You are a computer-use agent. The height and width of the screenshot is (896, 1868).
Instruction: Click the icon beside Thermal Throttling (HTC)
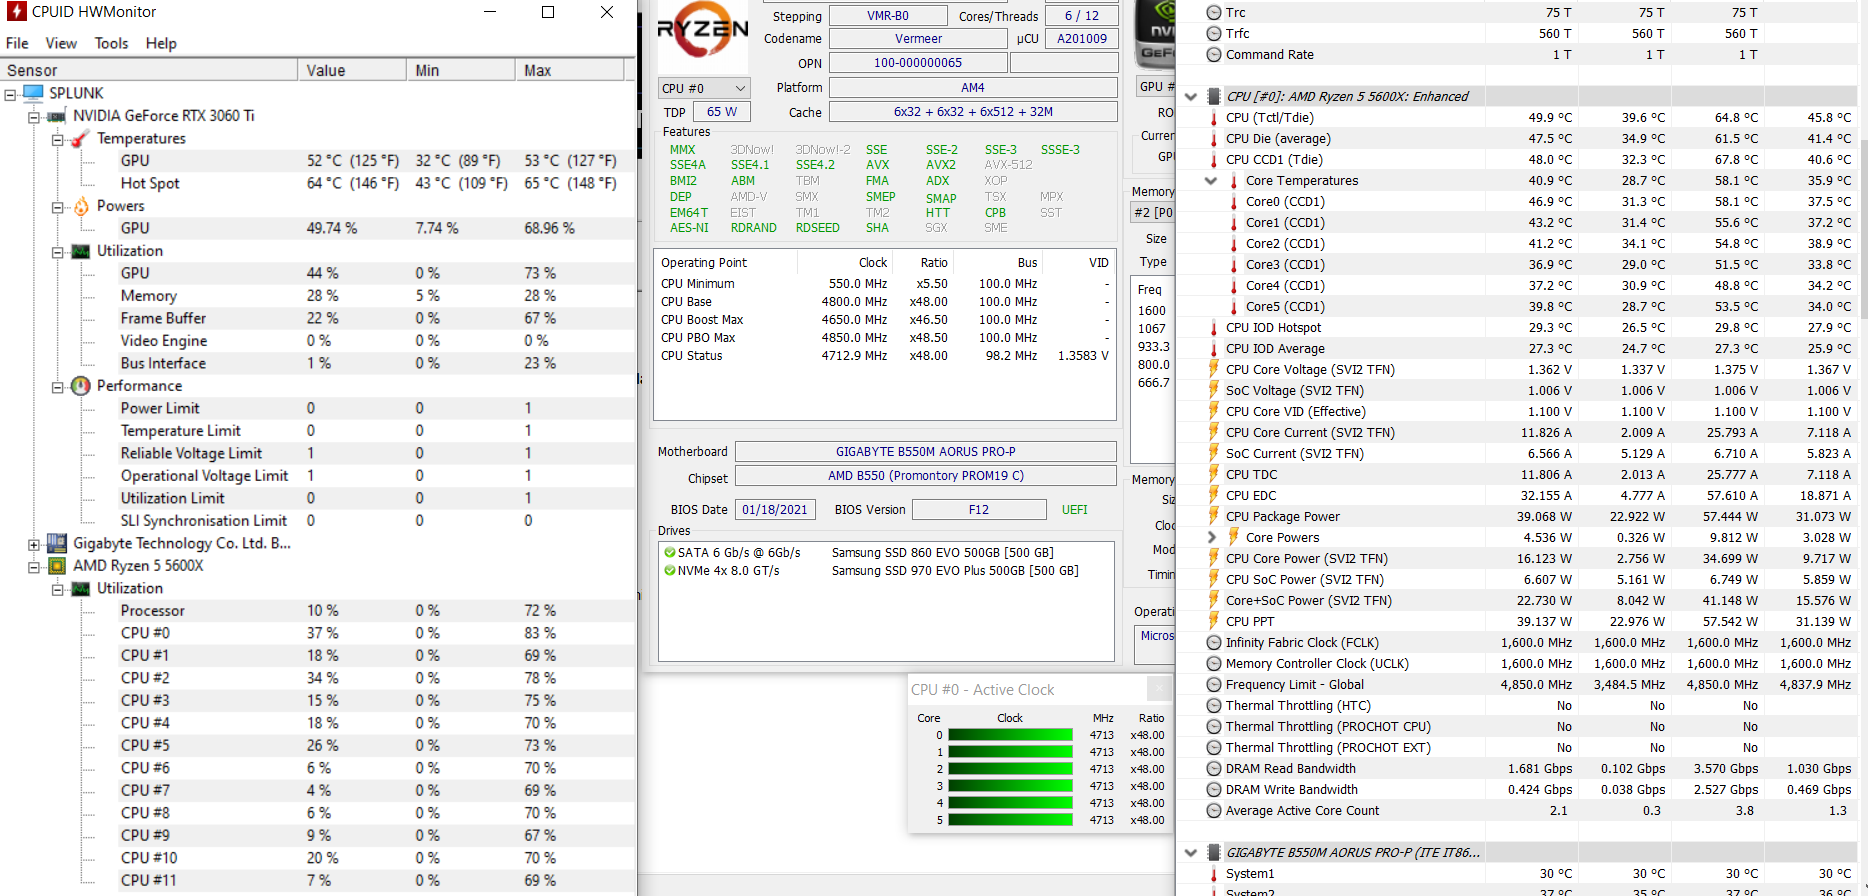[x=1214, y=706]
